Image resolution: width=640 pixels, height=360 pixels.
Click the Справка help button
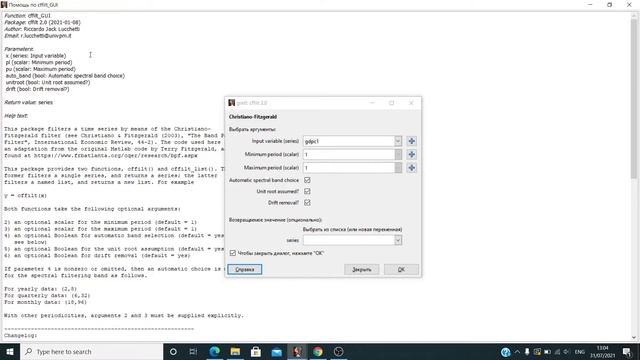(245, 269)
